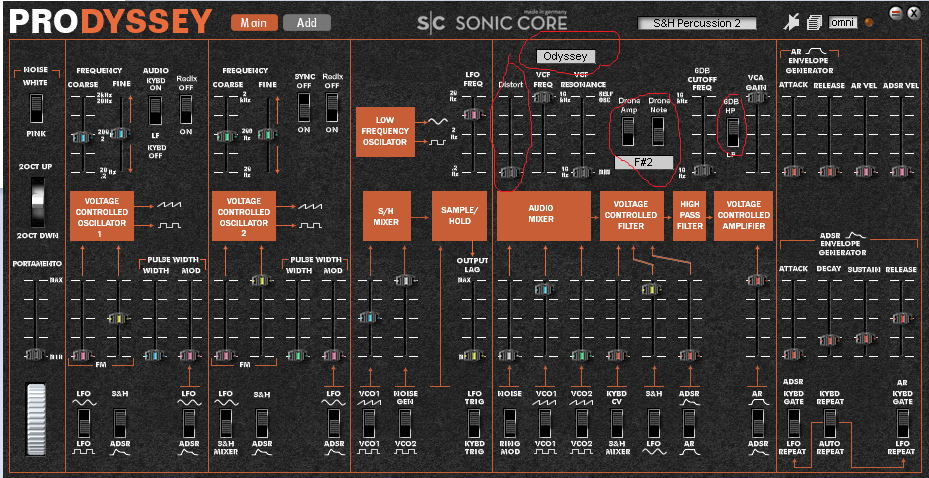Toggle the VCO2 Sync switch
929x478 pixels.
tap(304, 109)
